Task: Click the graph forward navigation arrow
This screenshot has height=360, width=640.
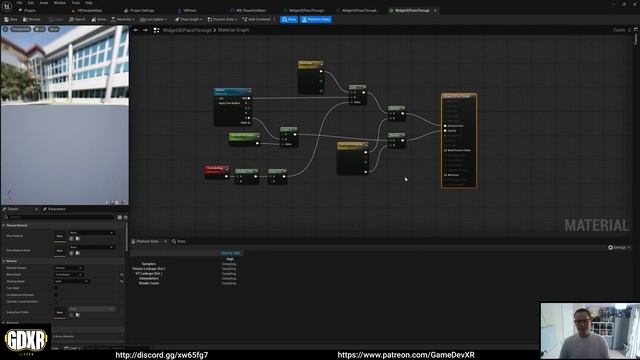Action: point(145,30)
